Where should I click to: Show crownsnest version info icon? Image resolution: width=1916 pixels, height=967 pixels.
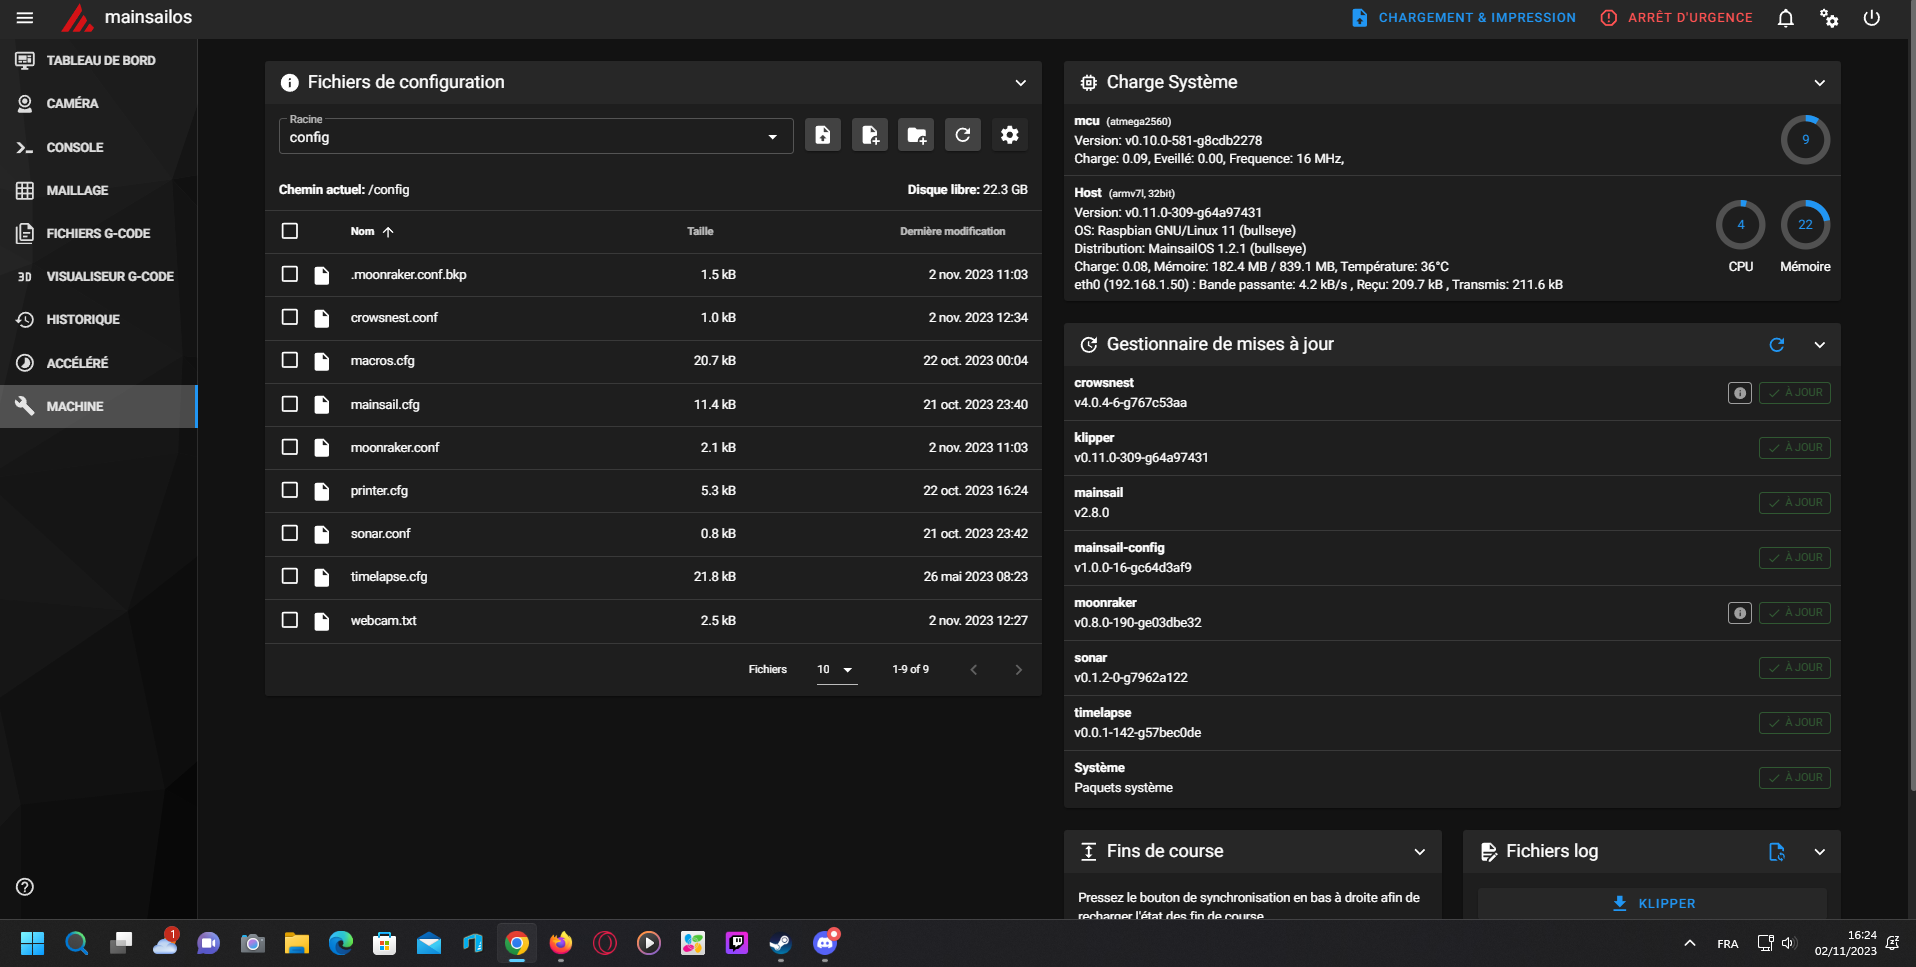pyautogui.click(x=1740, y=393)
